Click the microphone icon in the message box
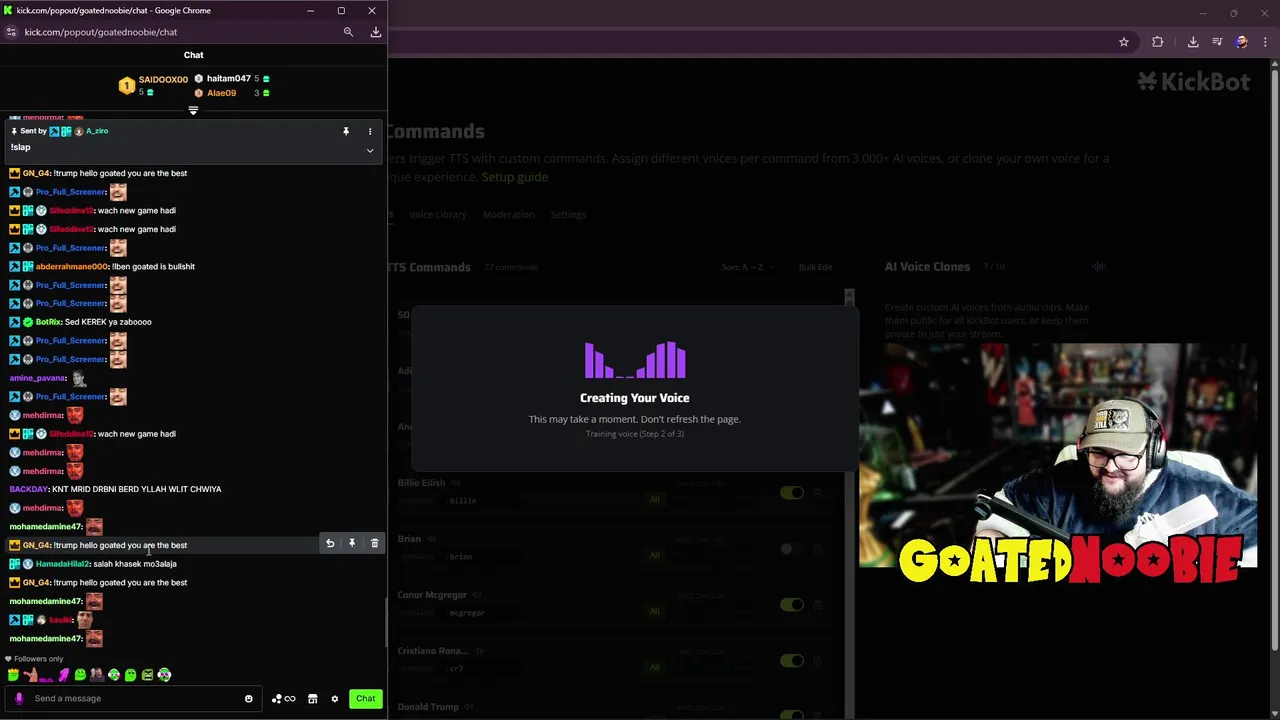This screenshot has height=720, width=1280. [x=19, y=699]
